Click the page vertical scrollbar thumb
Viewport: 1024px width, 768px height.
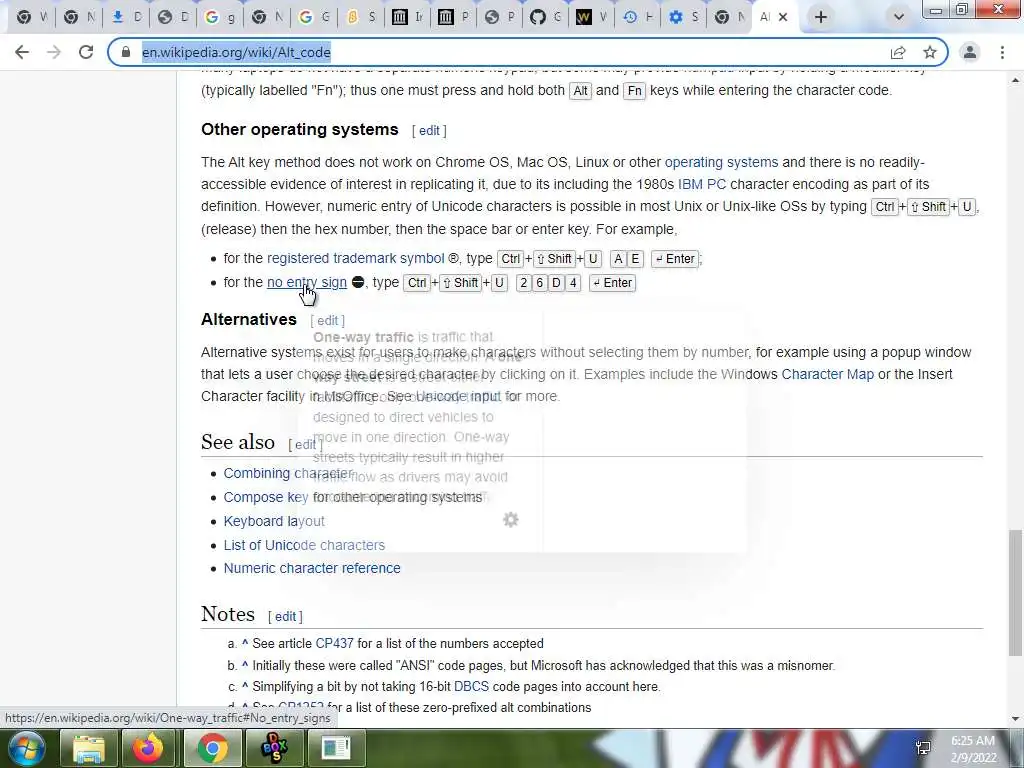(x=1015, y=592)
